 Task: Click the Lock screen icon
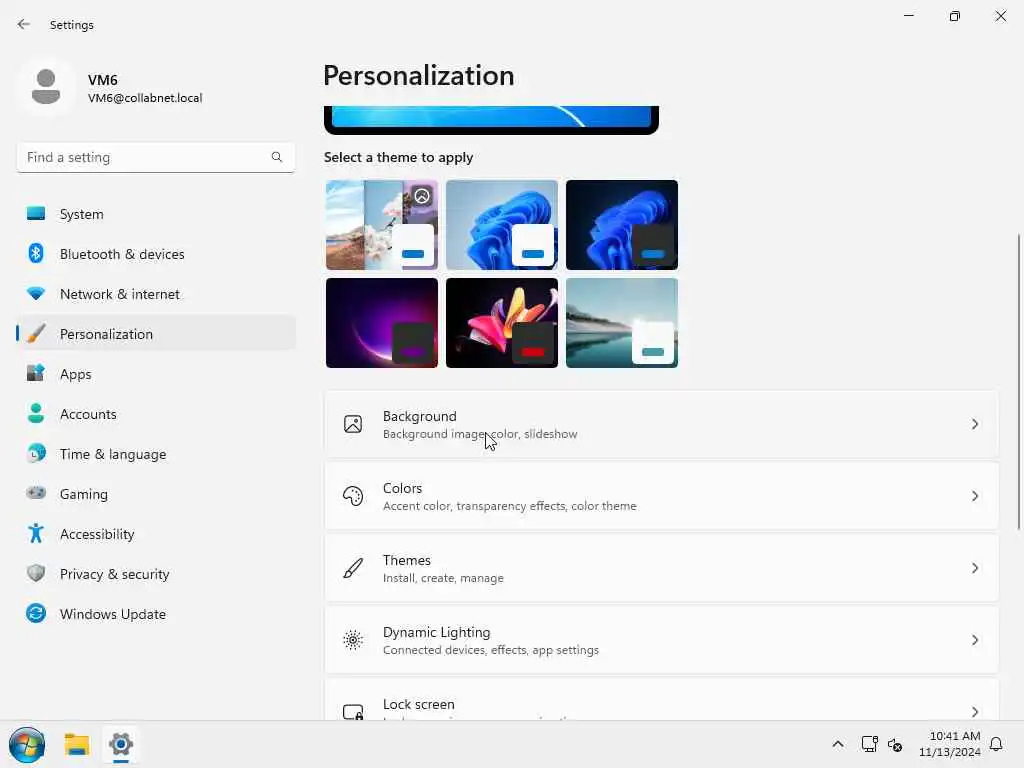(353, 711)
